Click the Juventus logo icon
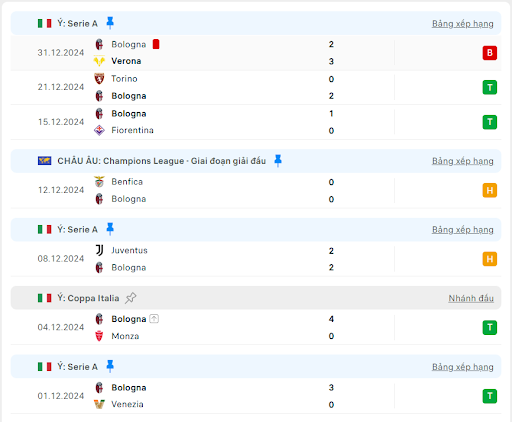512x422 pixels. (x=99, y=250)
